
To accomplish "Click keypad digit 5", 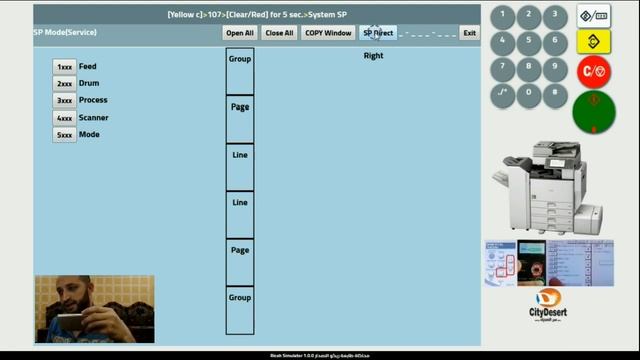I will (x=529, y=43).
